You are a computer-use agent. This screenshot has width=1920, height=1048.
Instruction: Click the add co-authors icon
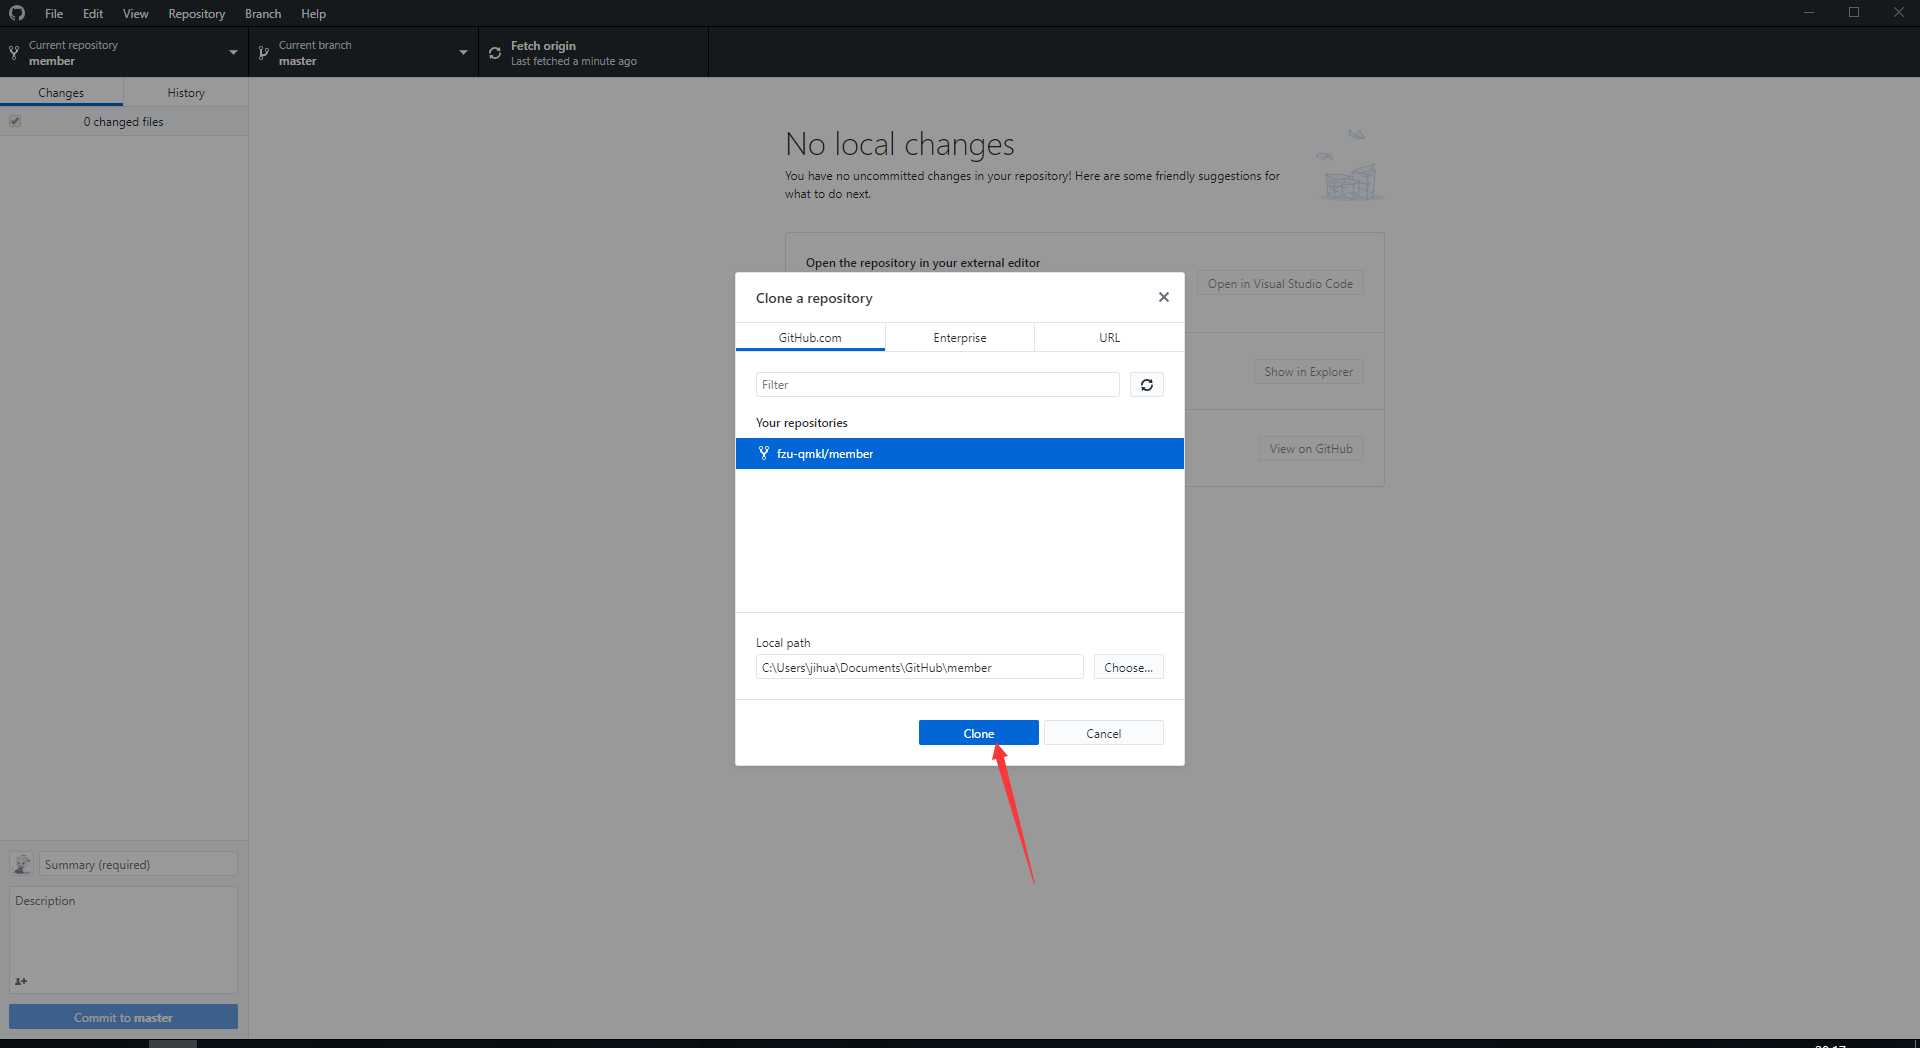[x=21, y=981]
